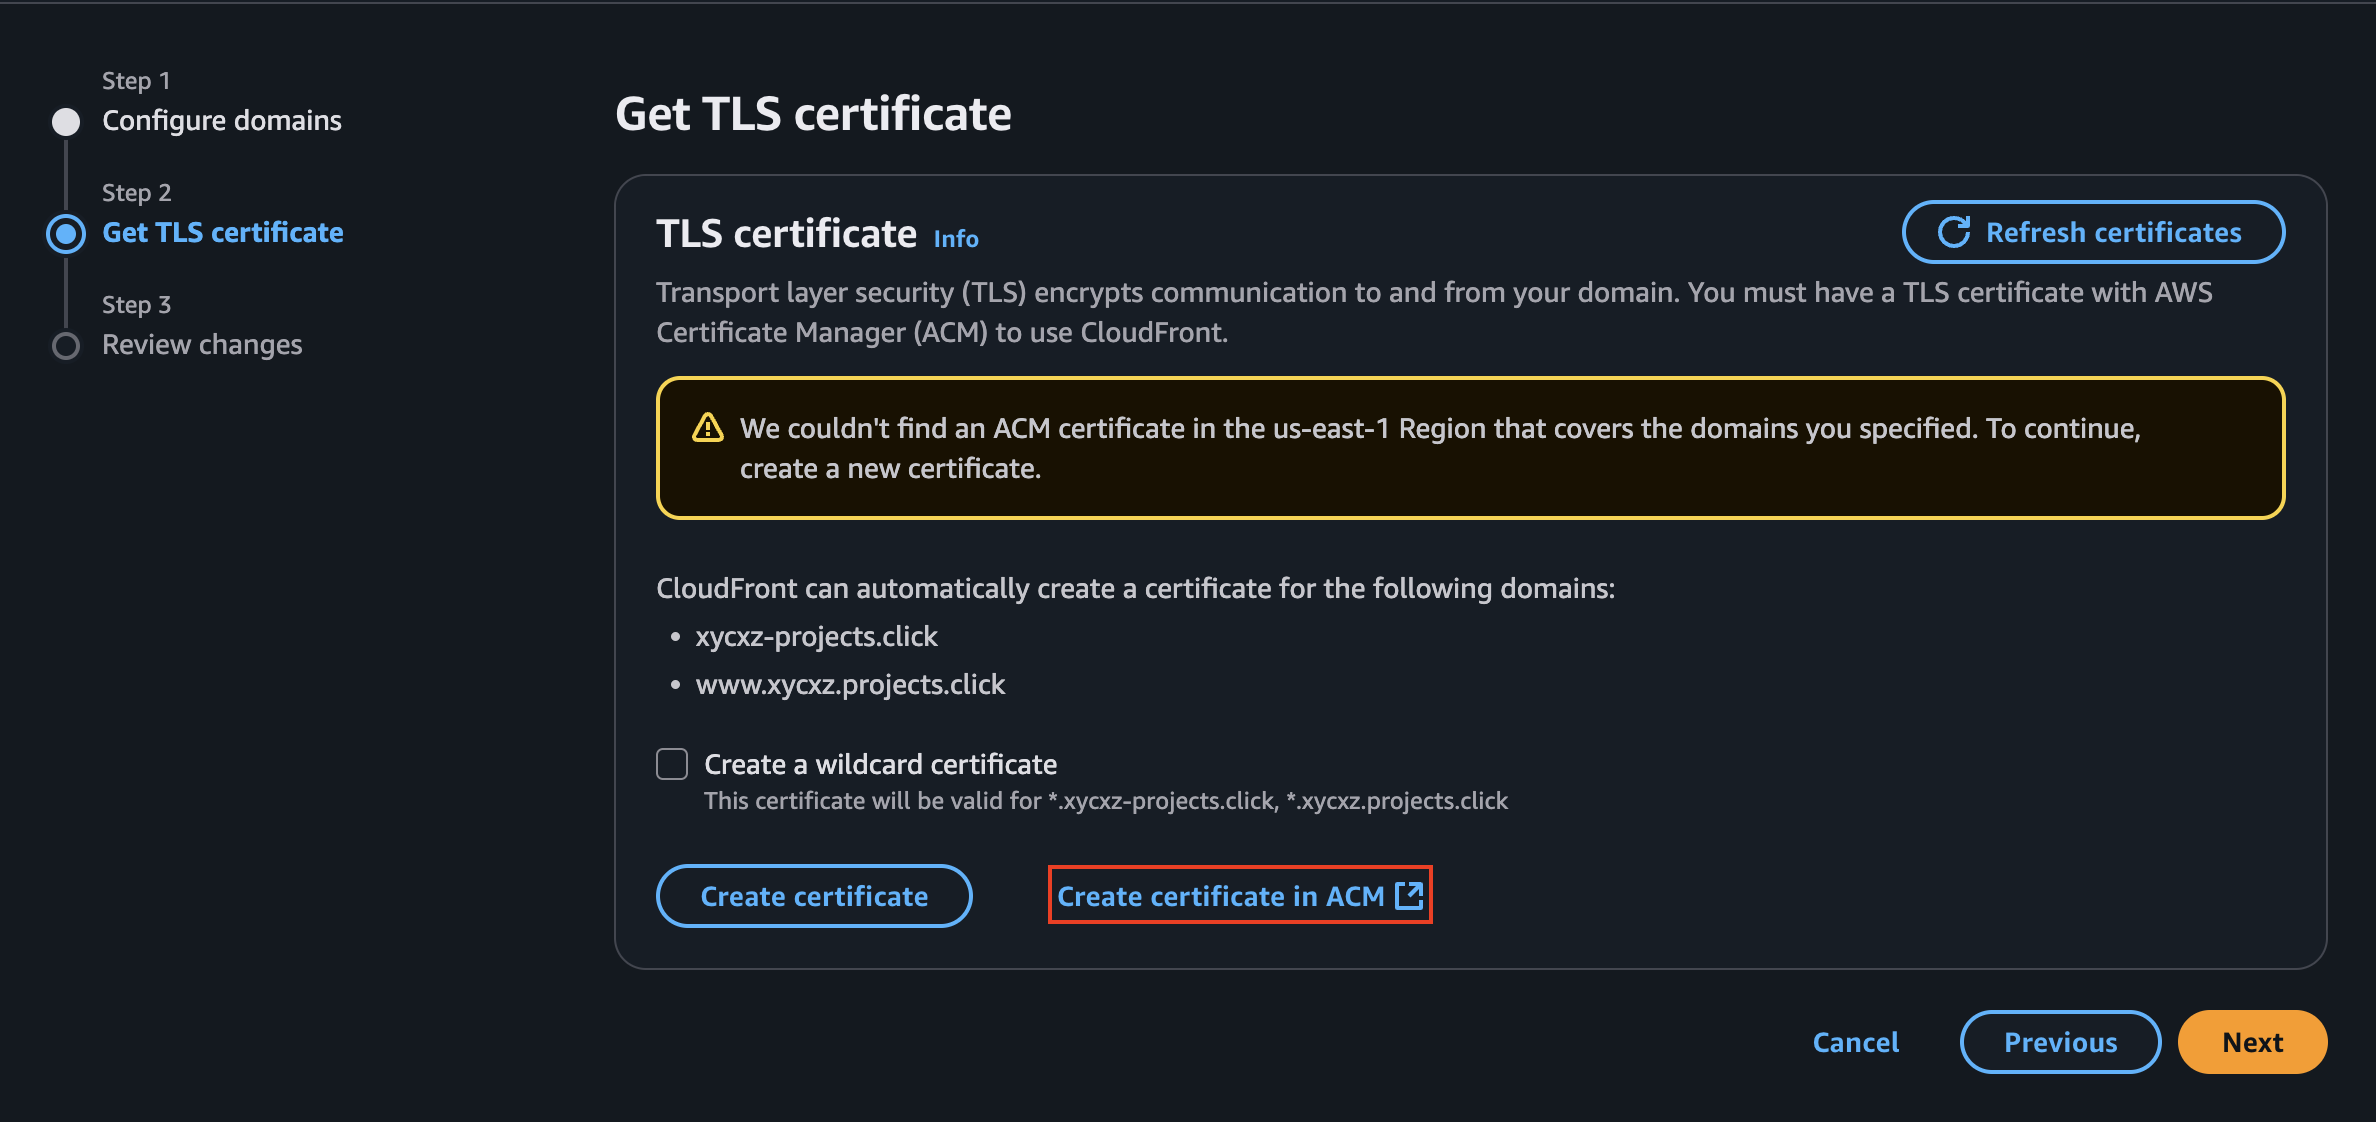Click the Previous button
Image resolution: width=2376 pixels, height=1122 pixels.
[x=2059, y=1041]
